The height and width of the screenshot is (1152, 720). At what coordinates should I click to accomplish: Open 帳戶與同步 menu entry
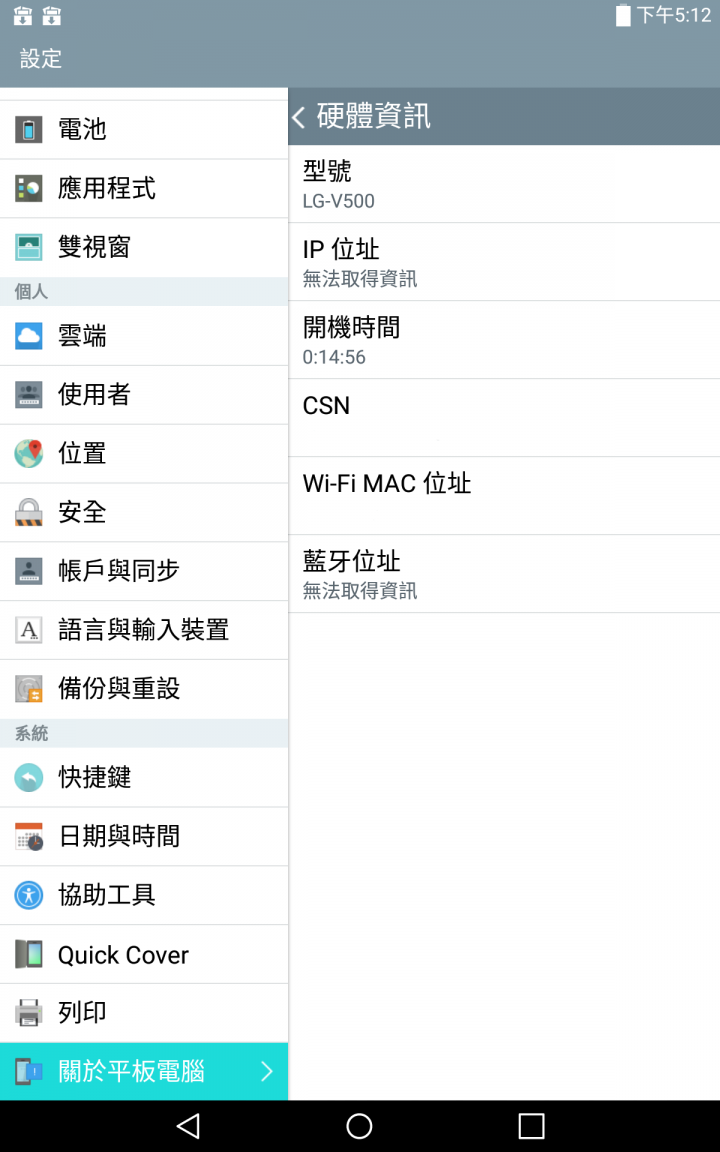(x=144, y=571)
